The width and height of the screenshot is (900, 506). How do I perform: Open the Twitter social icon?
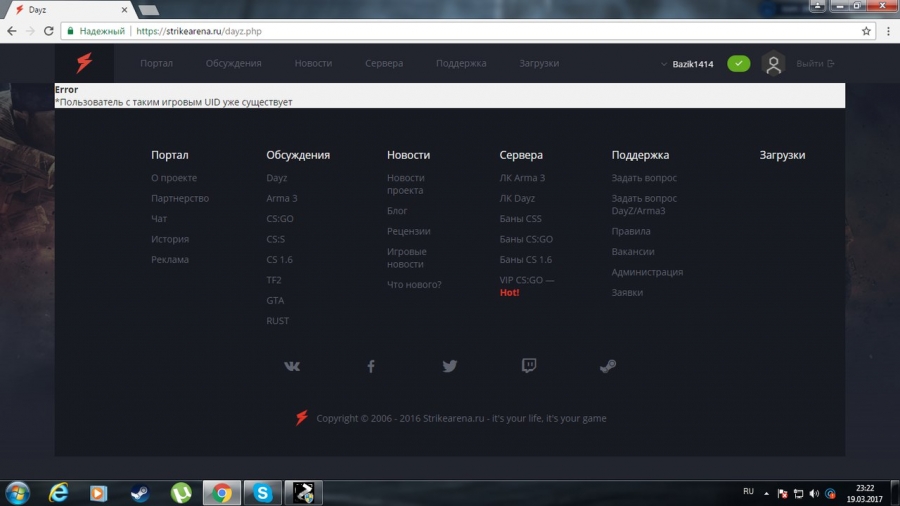pyautogui.click(x=449, y=365)
